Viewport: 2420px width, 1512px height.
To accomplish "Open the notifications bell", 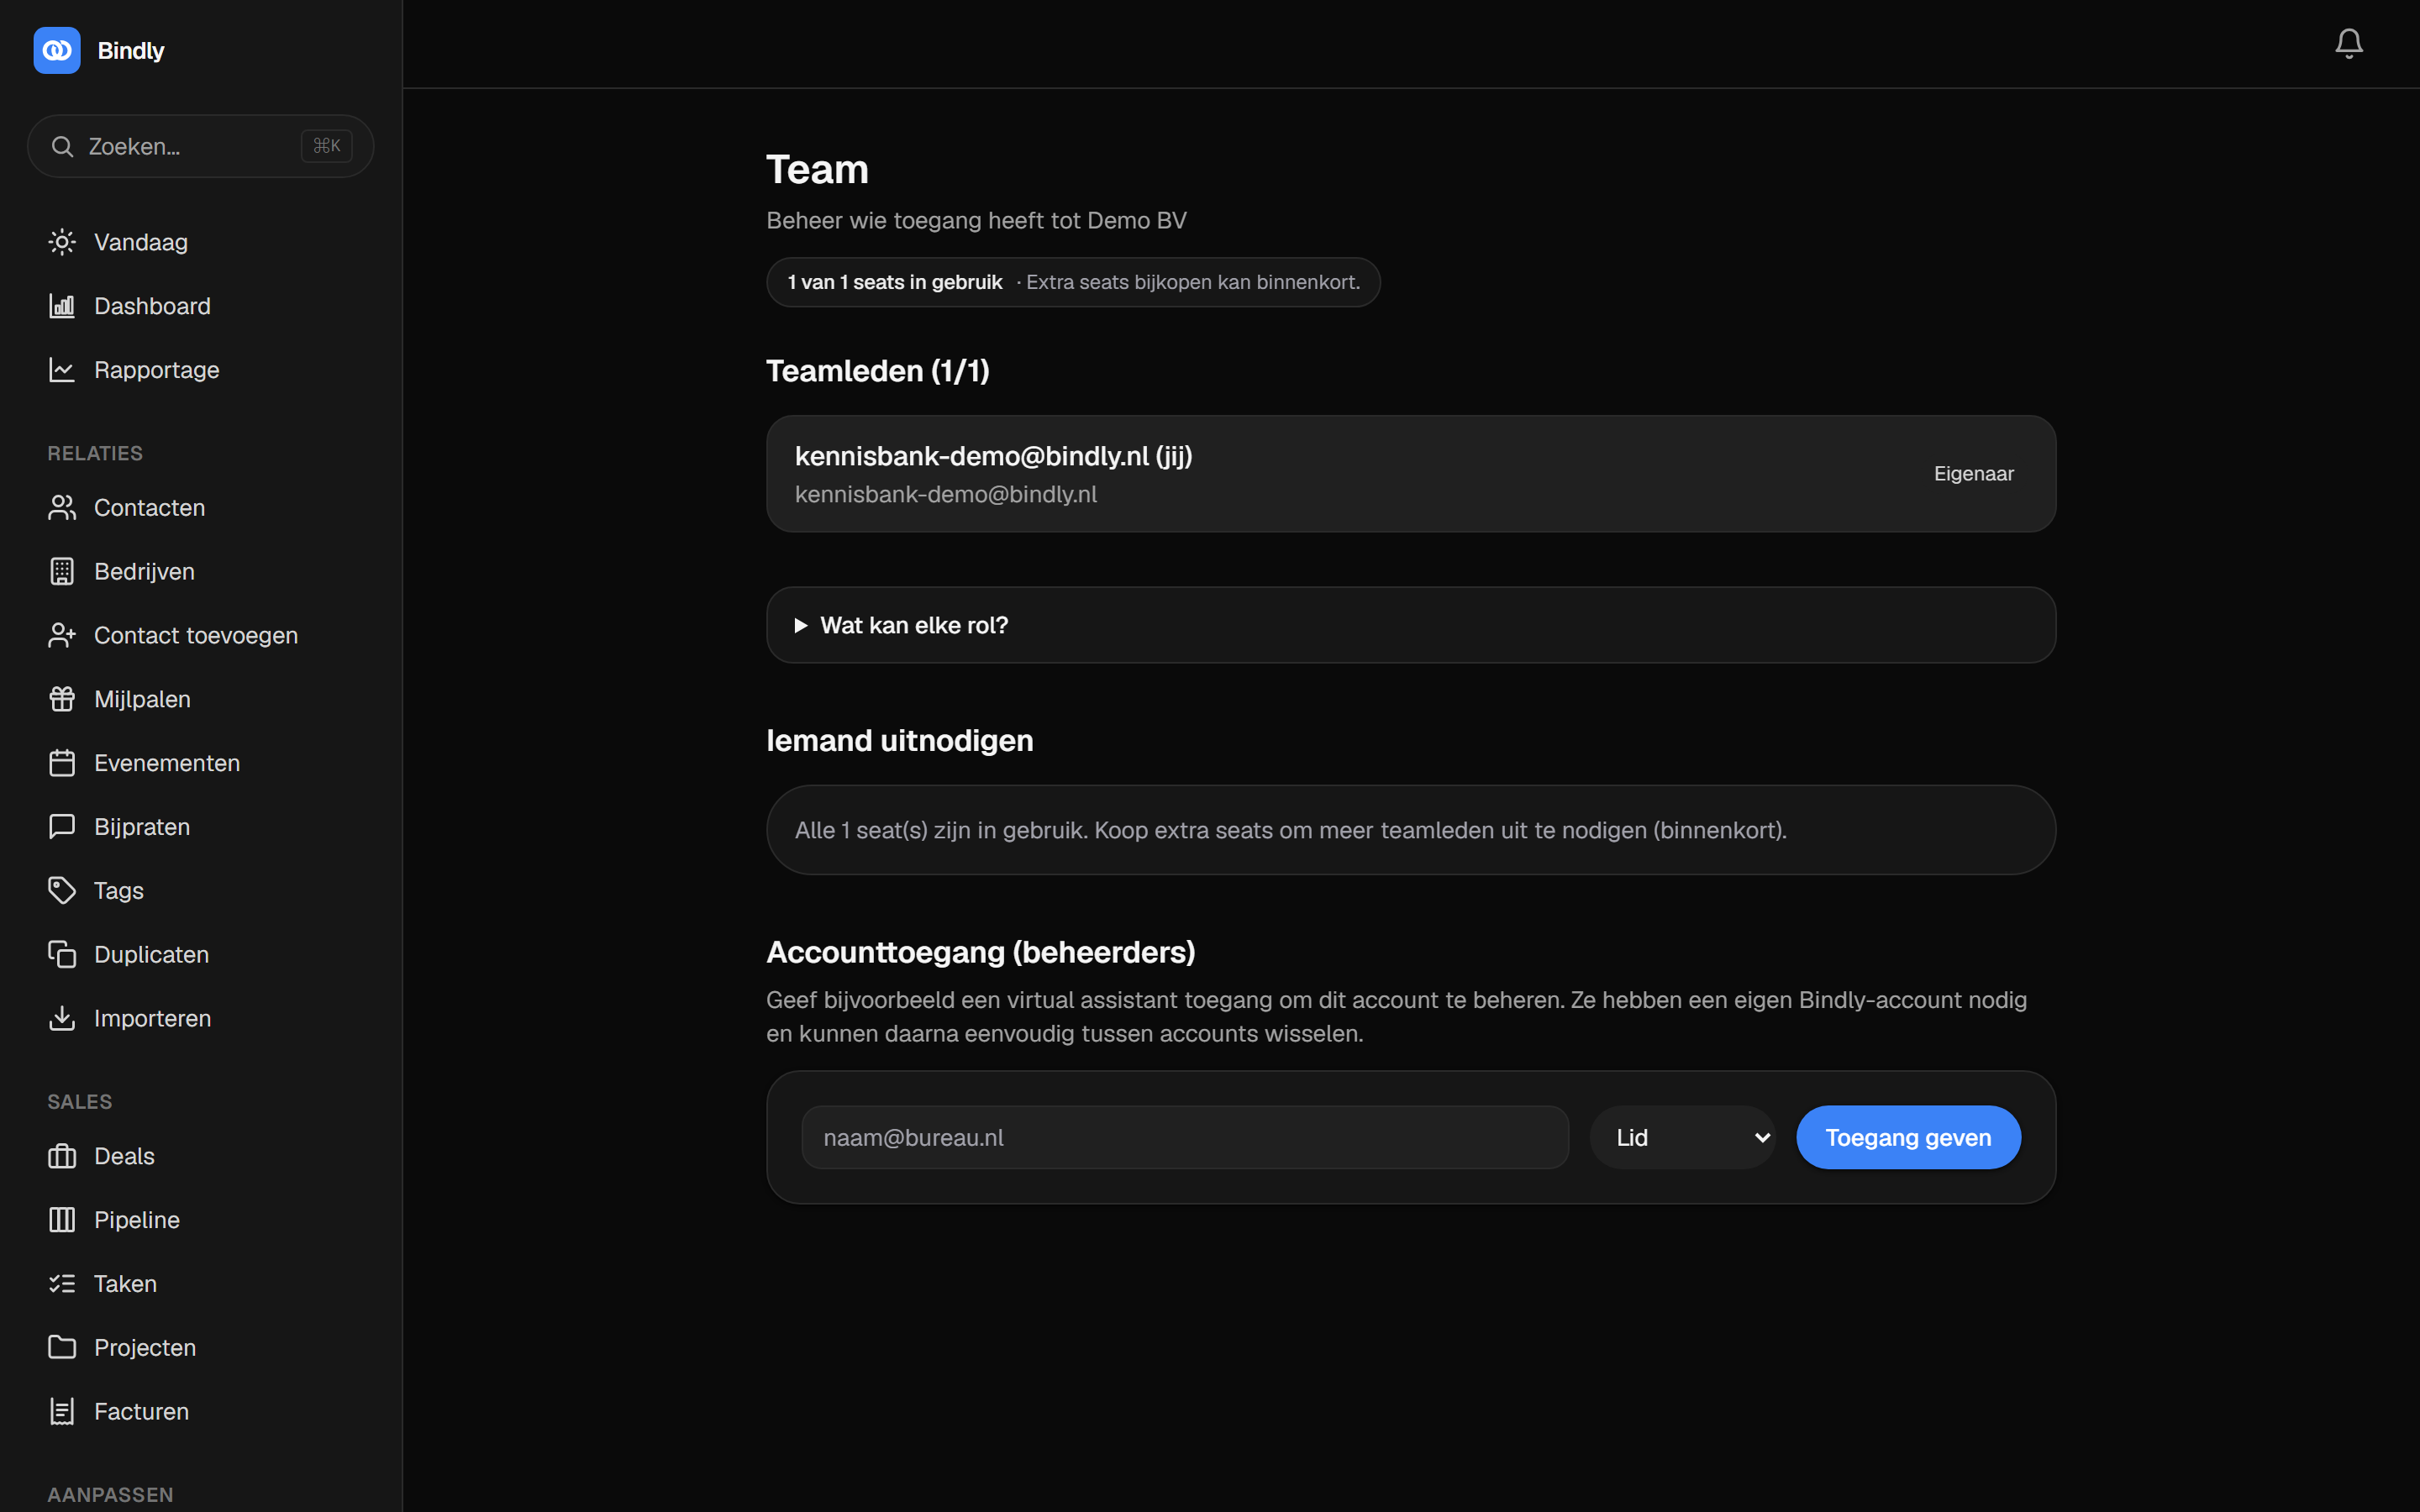I will point(2348,43).
